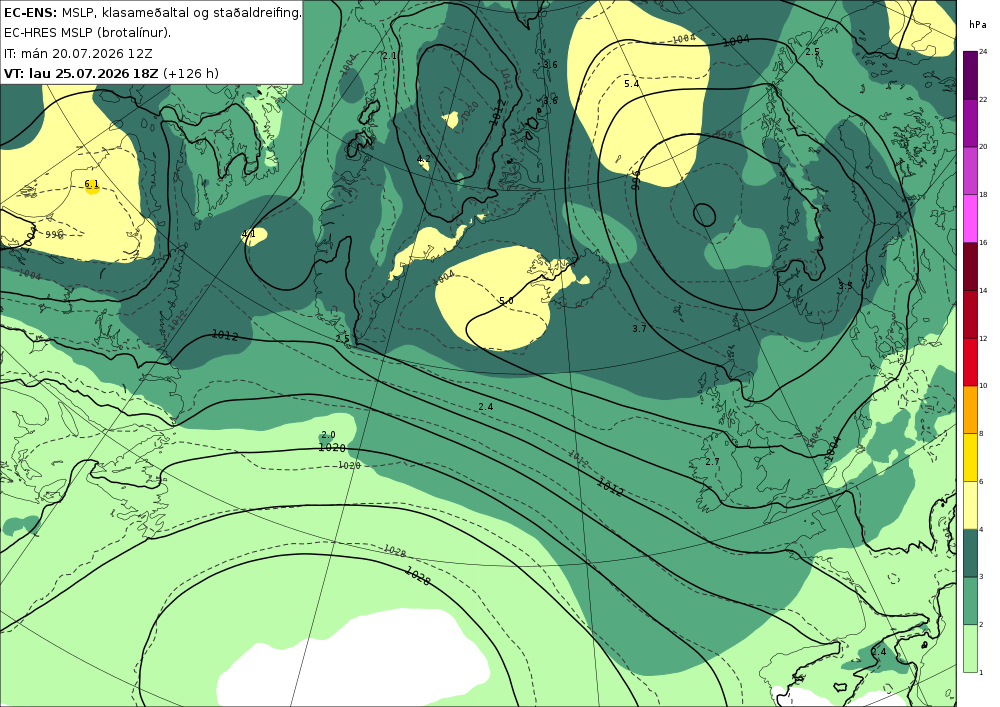The image size is (1000, 707).
Task: Click the 2.7 spread value label
Action: pos(712,462)
